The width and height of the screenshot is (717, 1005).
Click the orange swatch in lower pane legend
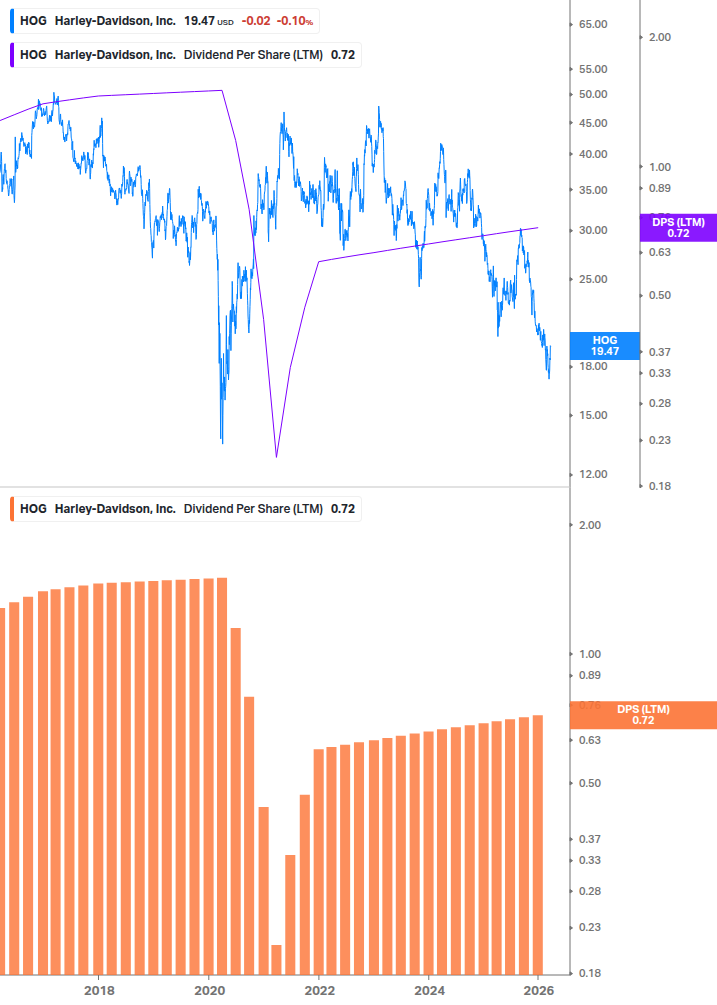pyautogui.click(x=12, y=509)
